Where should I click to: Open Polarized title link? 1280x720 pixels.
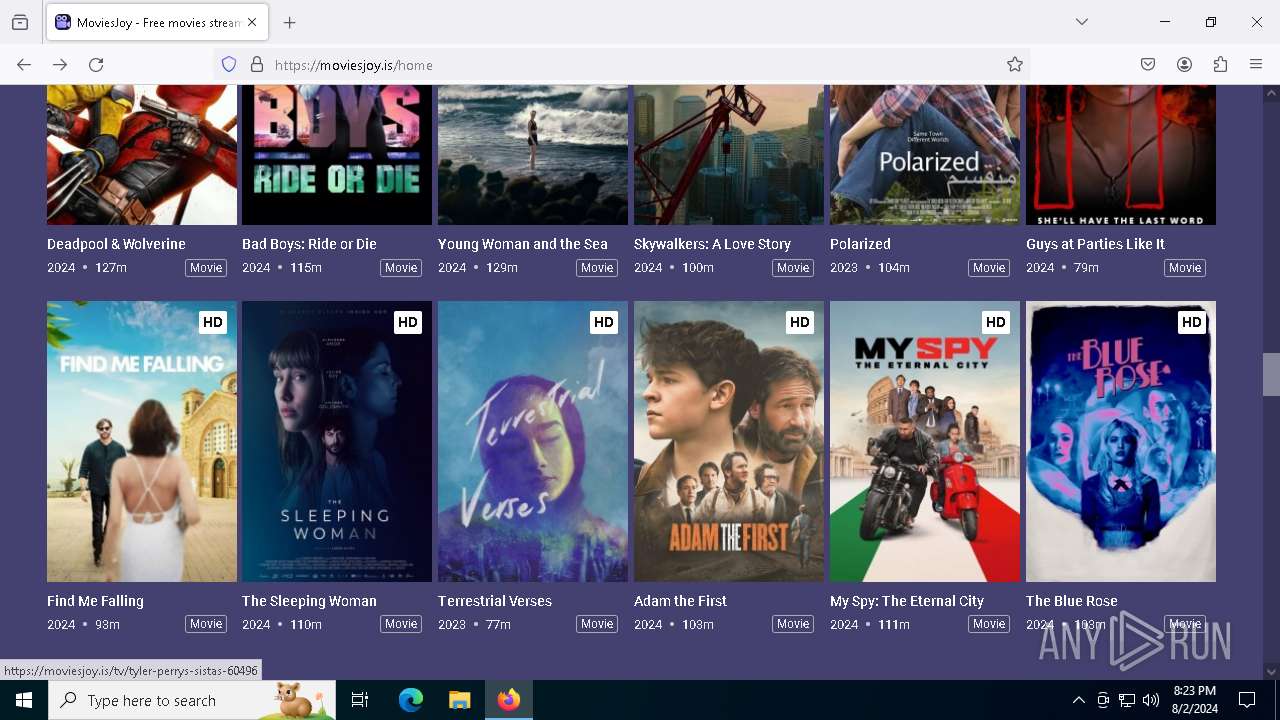point(860,244)
